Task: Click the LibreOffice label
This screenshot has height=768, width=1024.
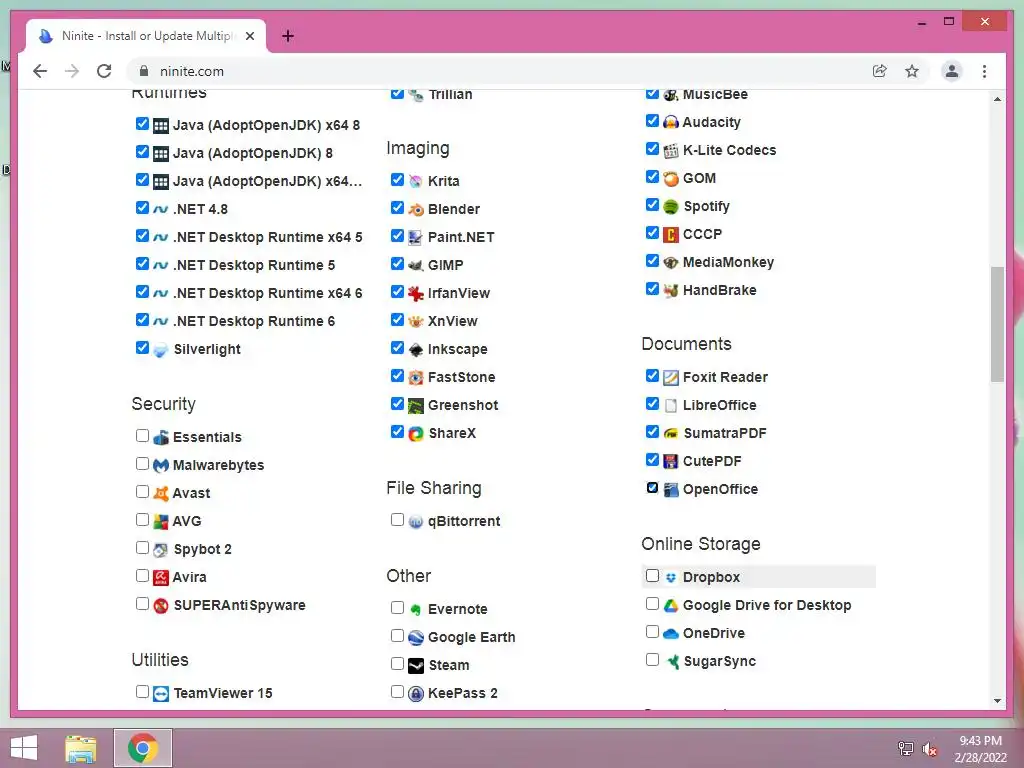Action: pyautogui.click(x=720, y=406)
